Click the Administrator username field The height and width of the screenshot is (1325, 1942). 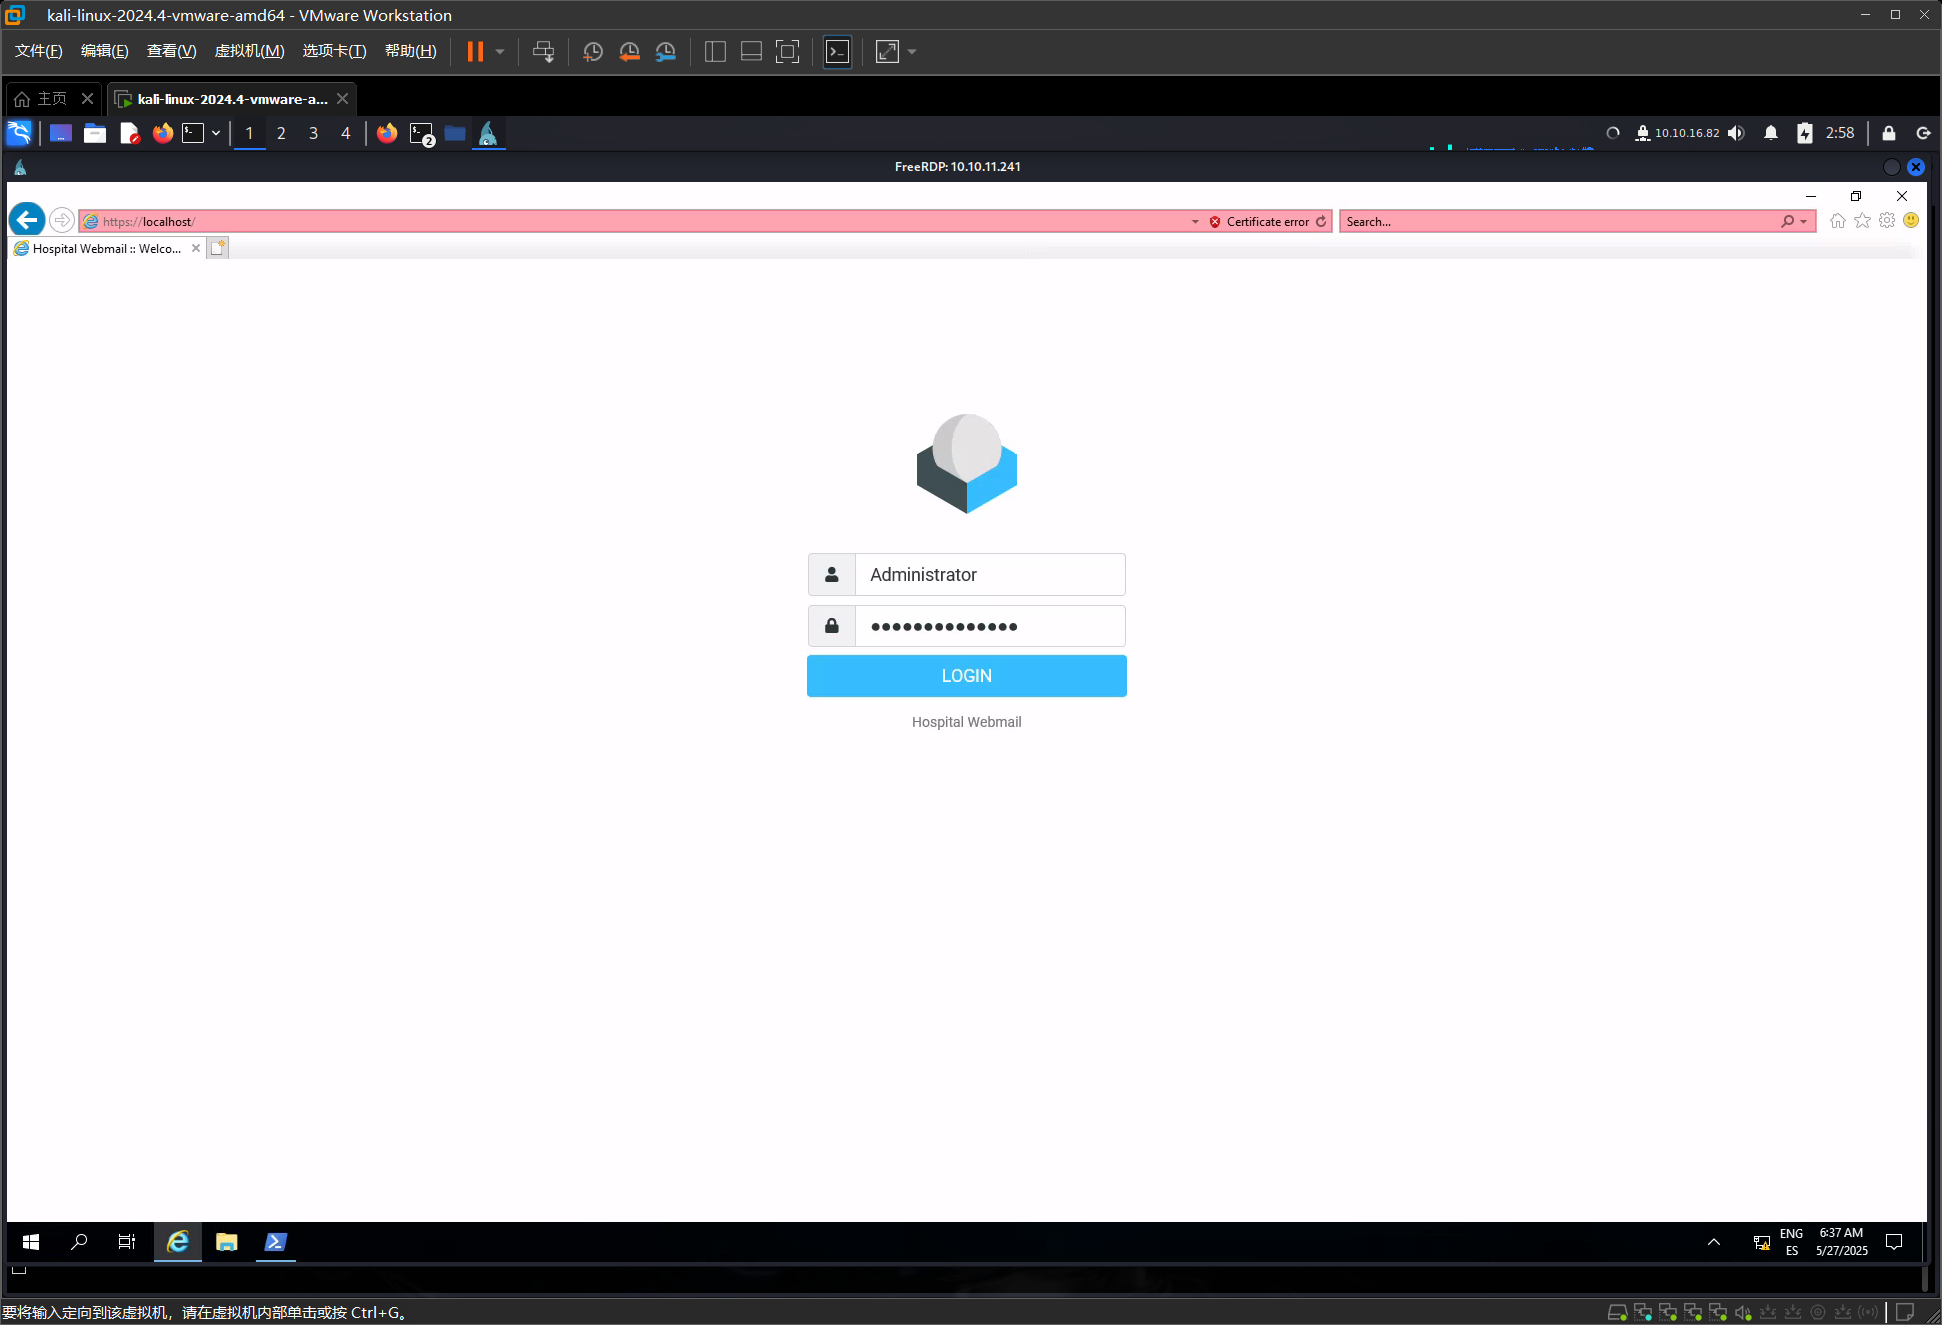(x=990, y=575)
